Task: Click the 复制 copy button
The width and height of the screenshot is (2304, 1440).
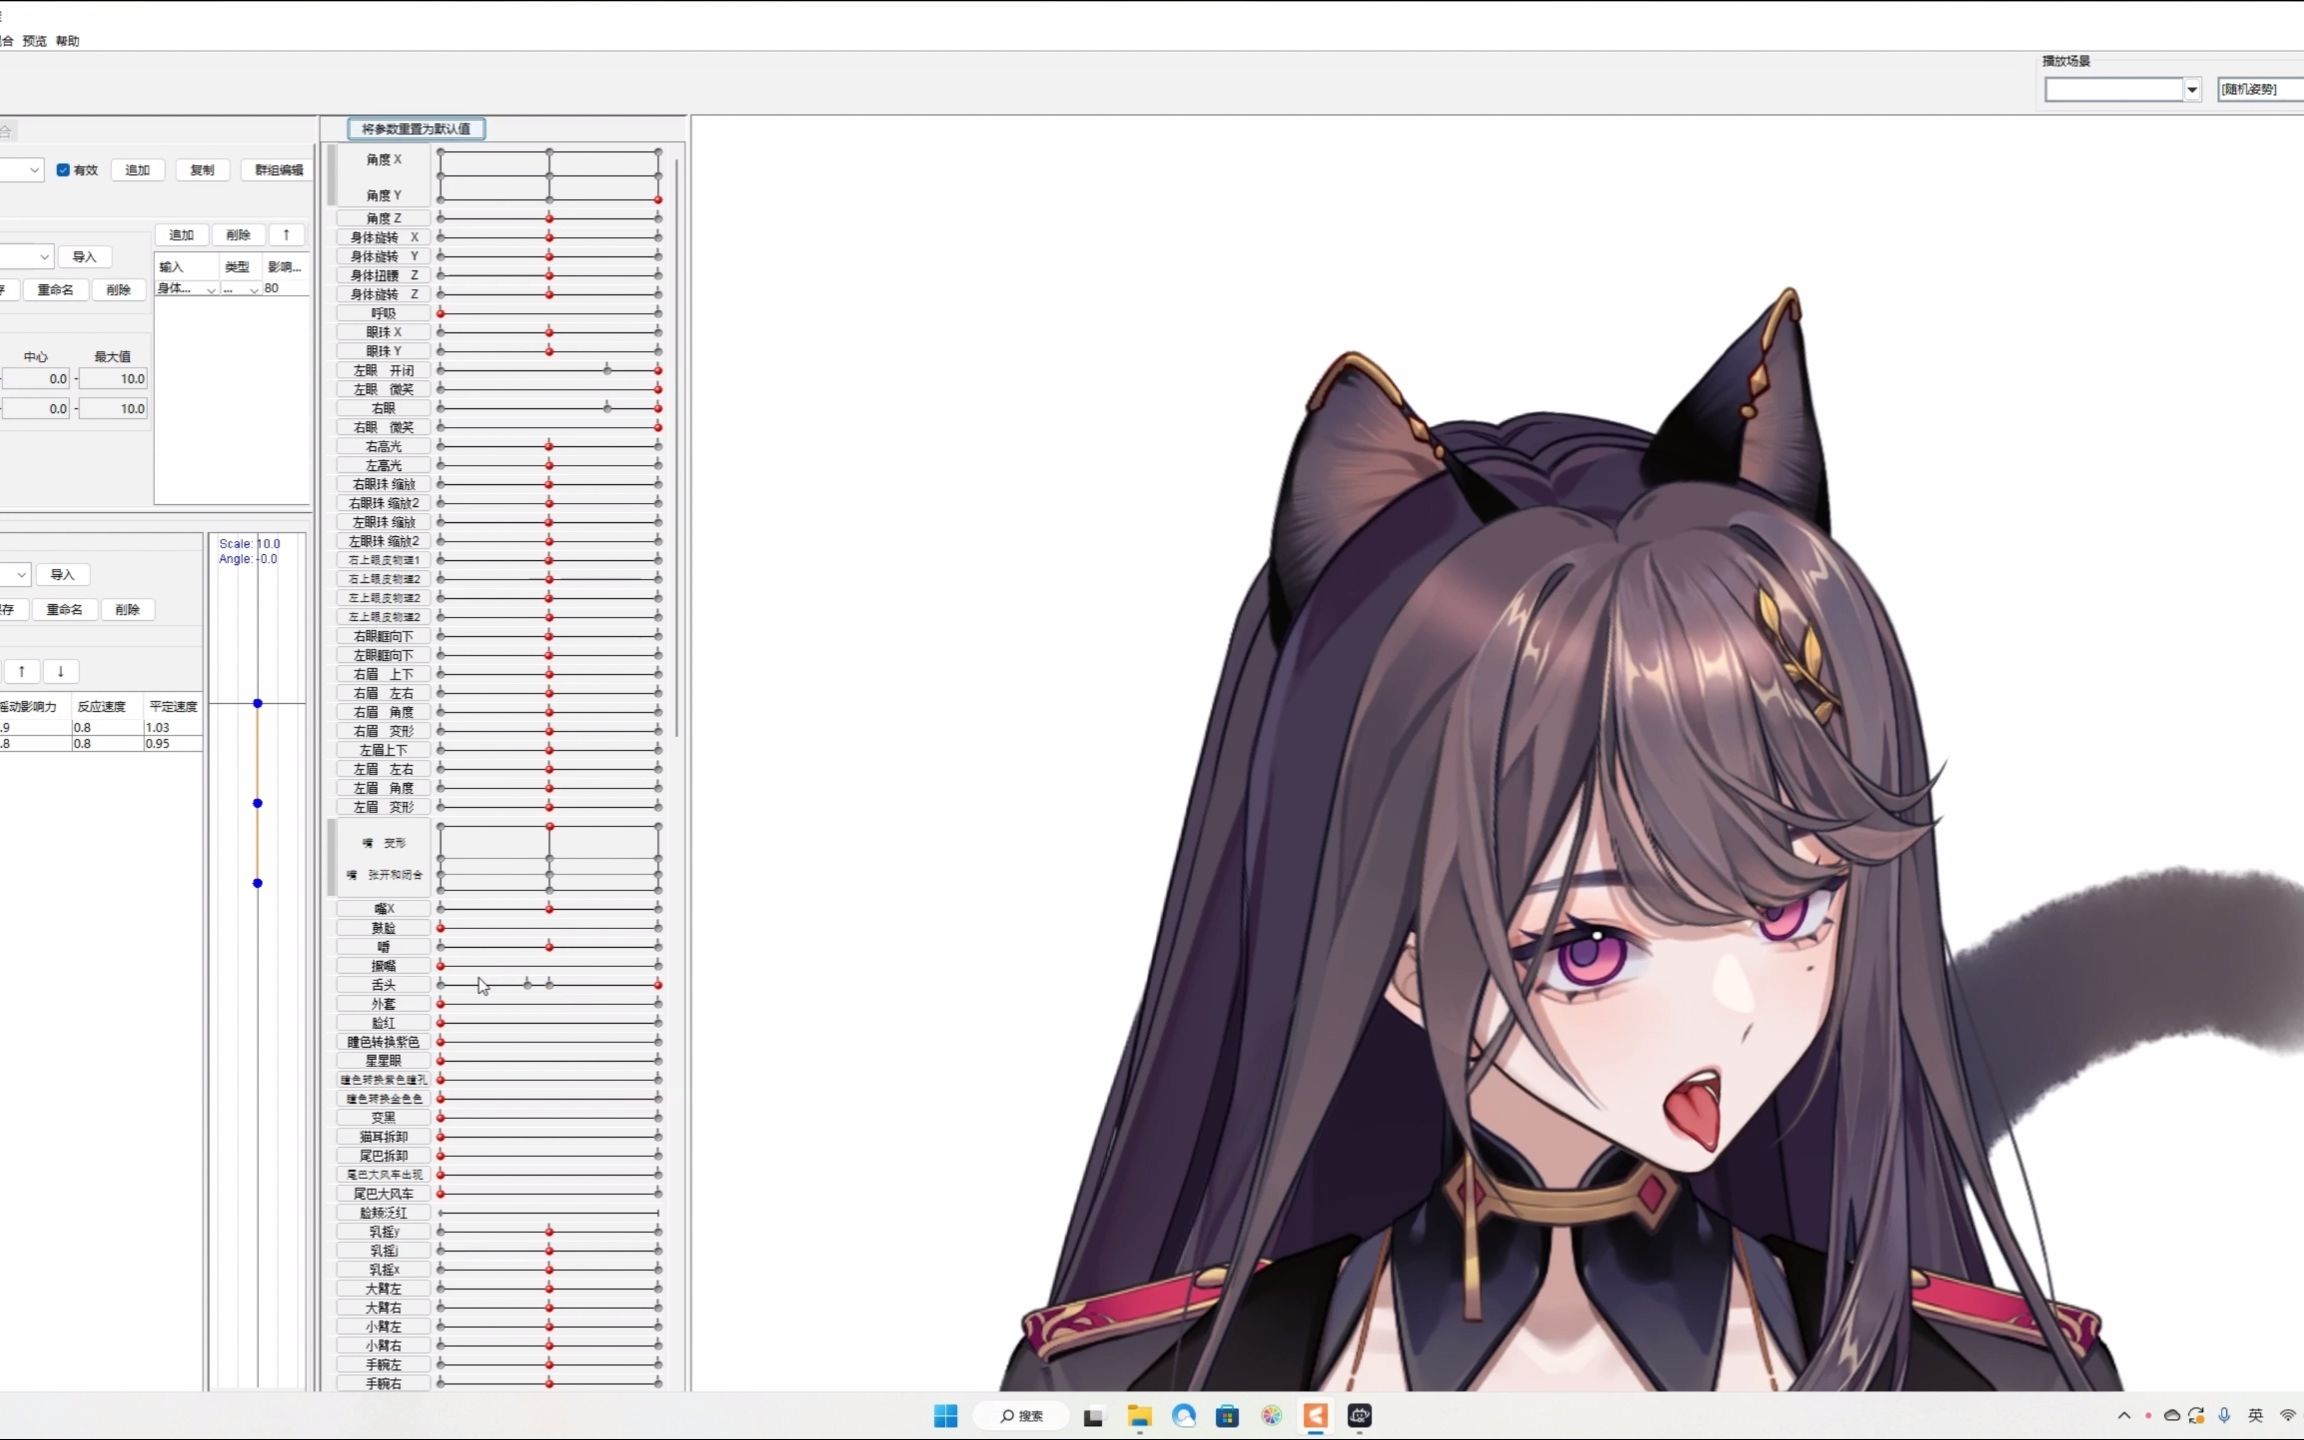Action: point(202,169)
